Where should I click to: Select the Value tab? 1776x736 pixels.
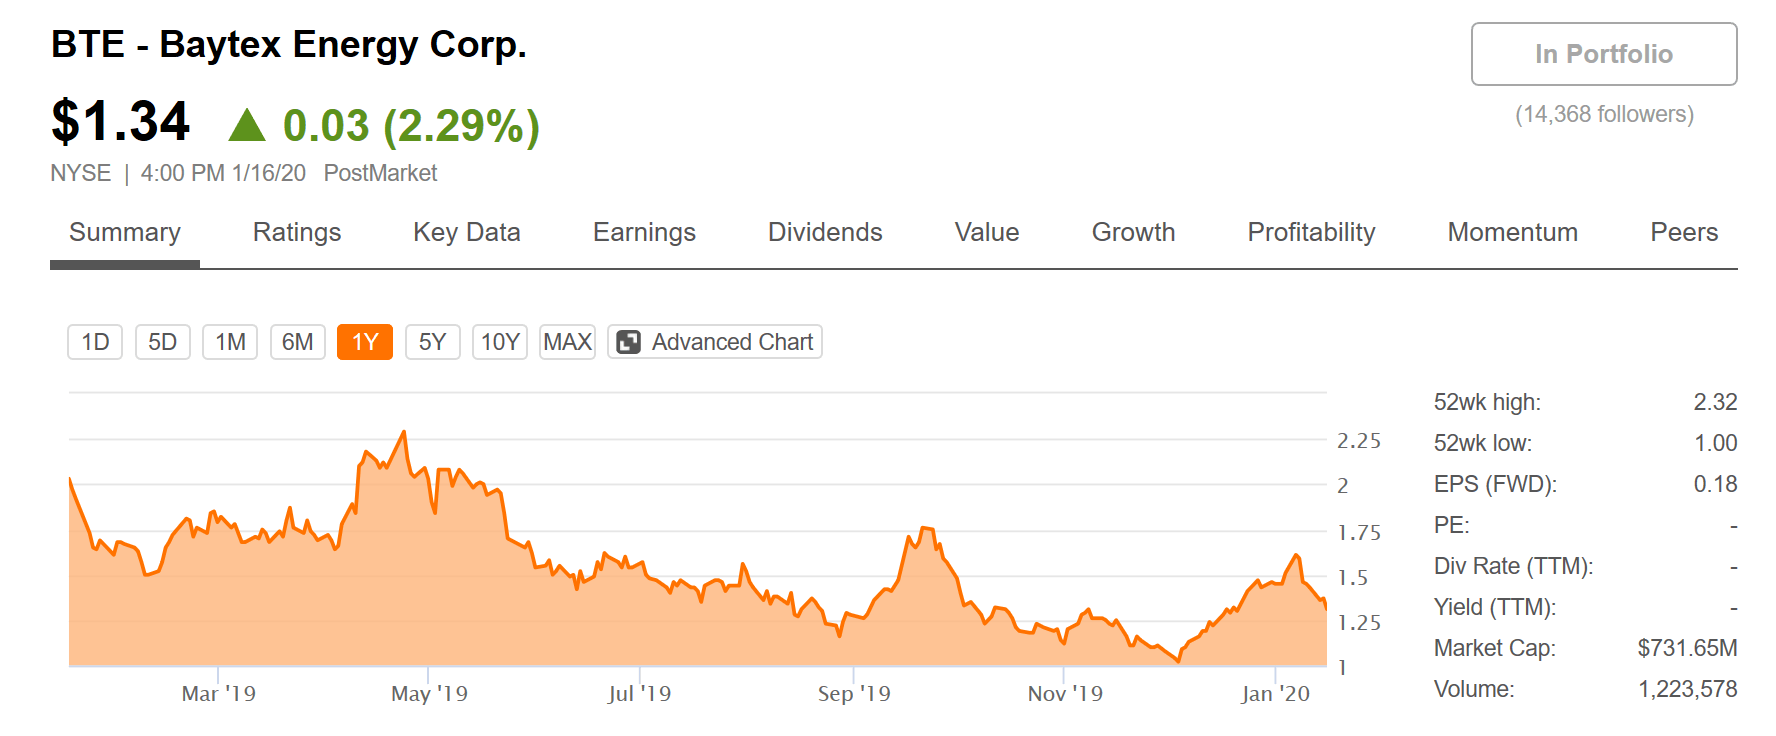click(987, 232)
